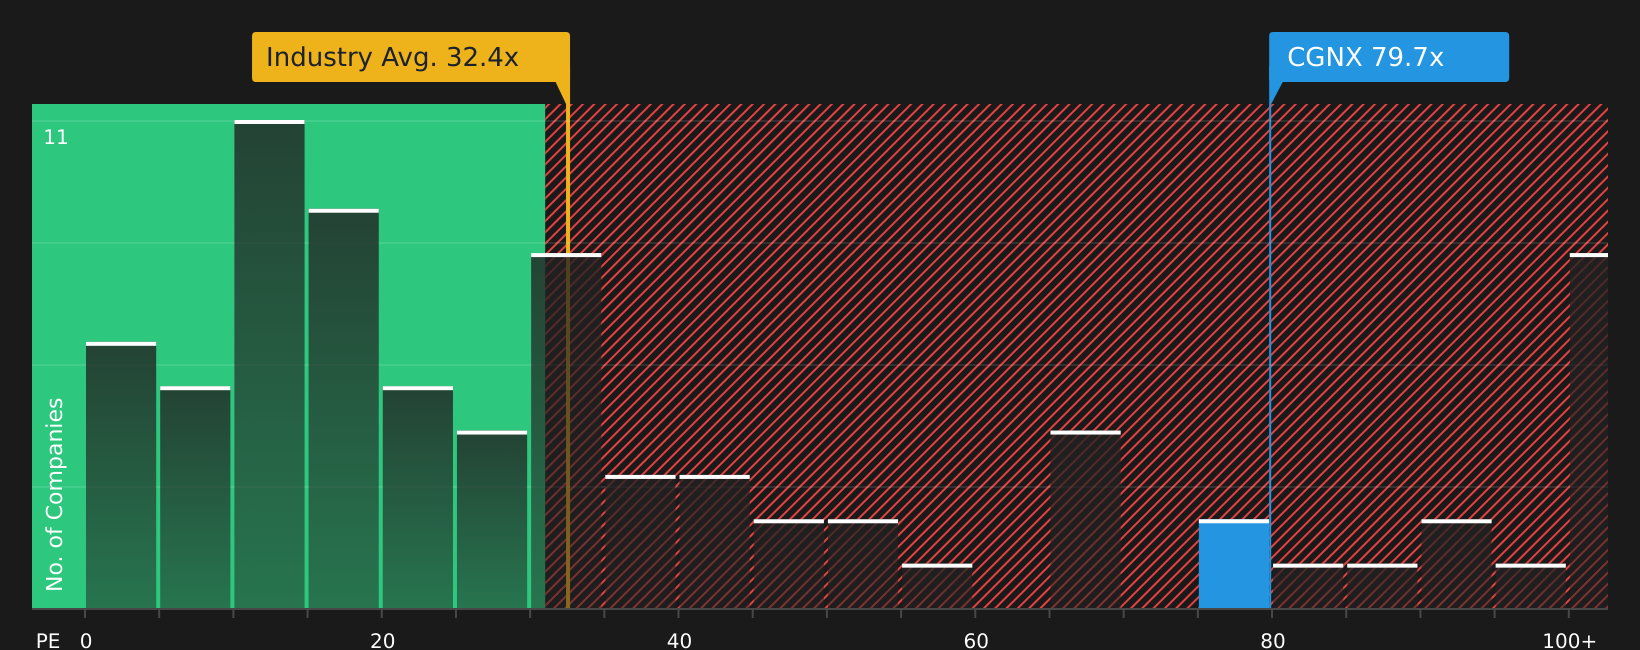Click the No. of Companies axis title
This screenshot has width=1640, height=650.
coord(55,494)
